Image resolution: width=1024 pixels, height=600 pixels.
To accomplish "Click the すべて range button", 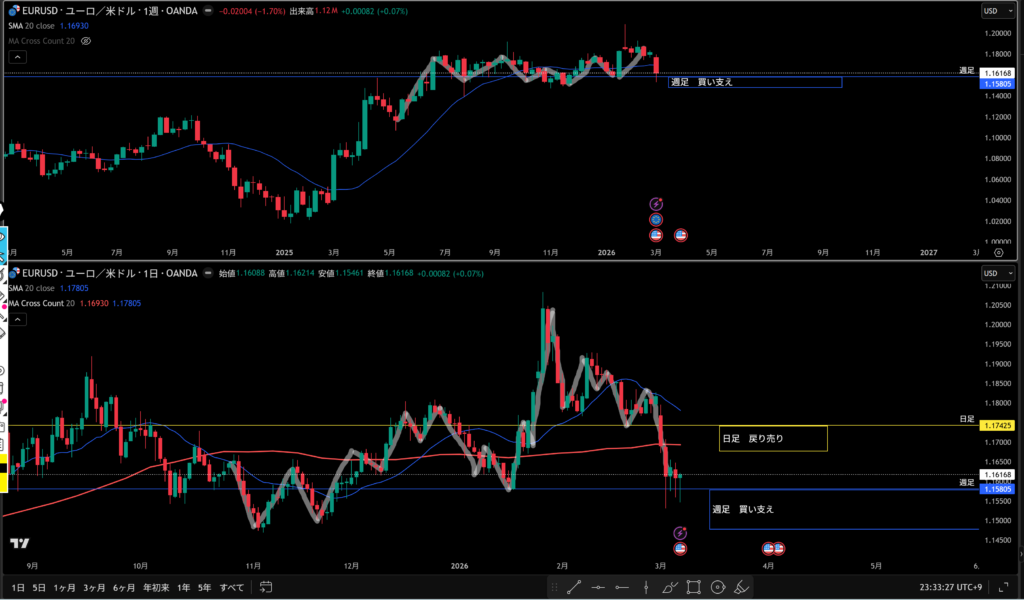I will tap(231, 587).
